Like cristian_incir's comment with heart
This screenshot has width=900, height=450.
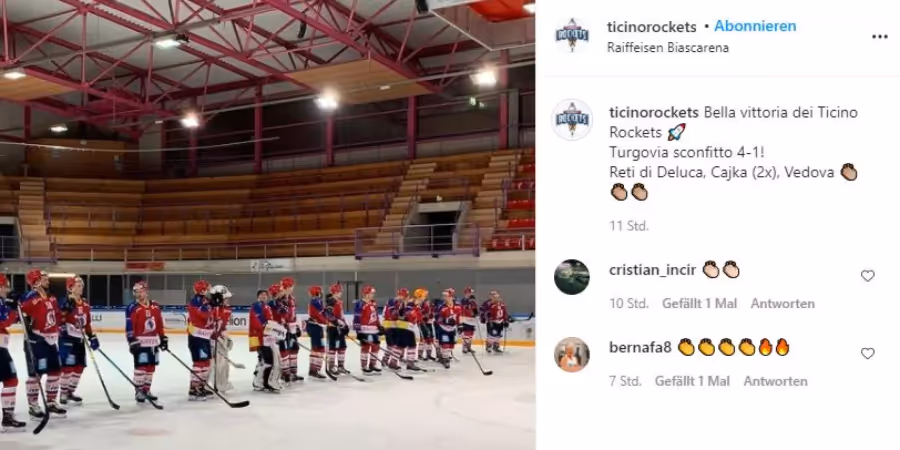coord(867,276)
